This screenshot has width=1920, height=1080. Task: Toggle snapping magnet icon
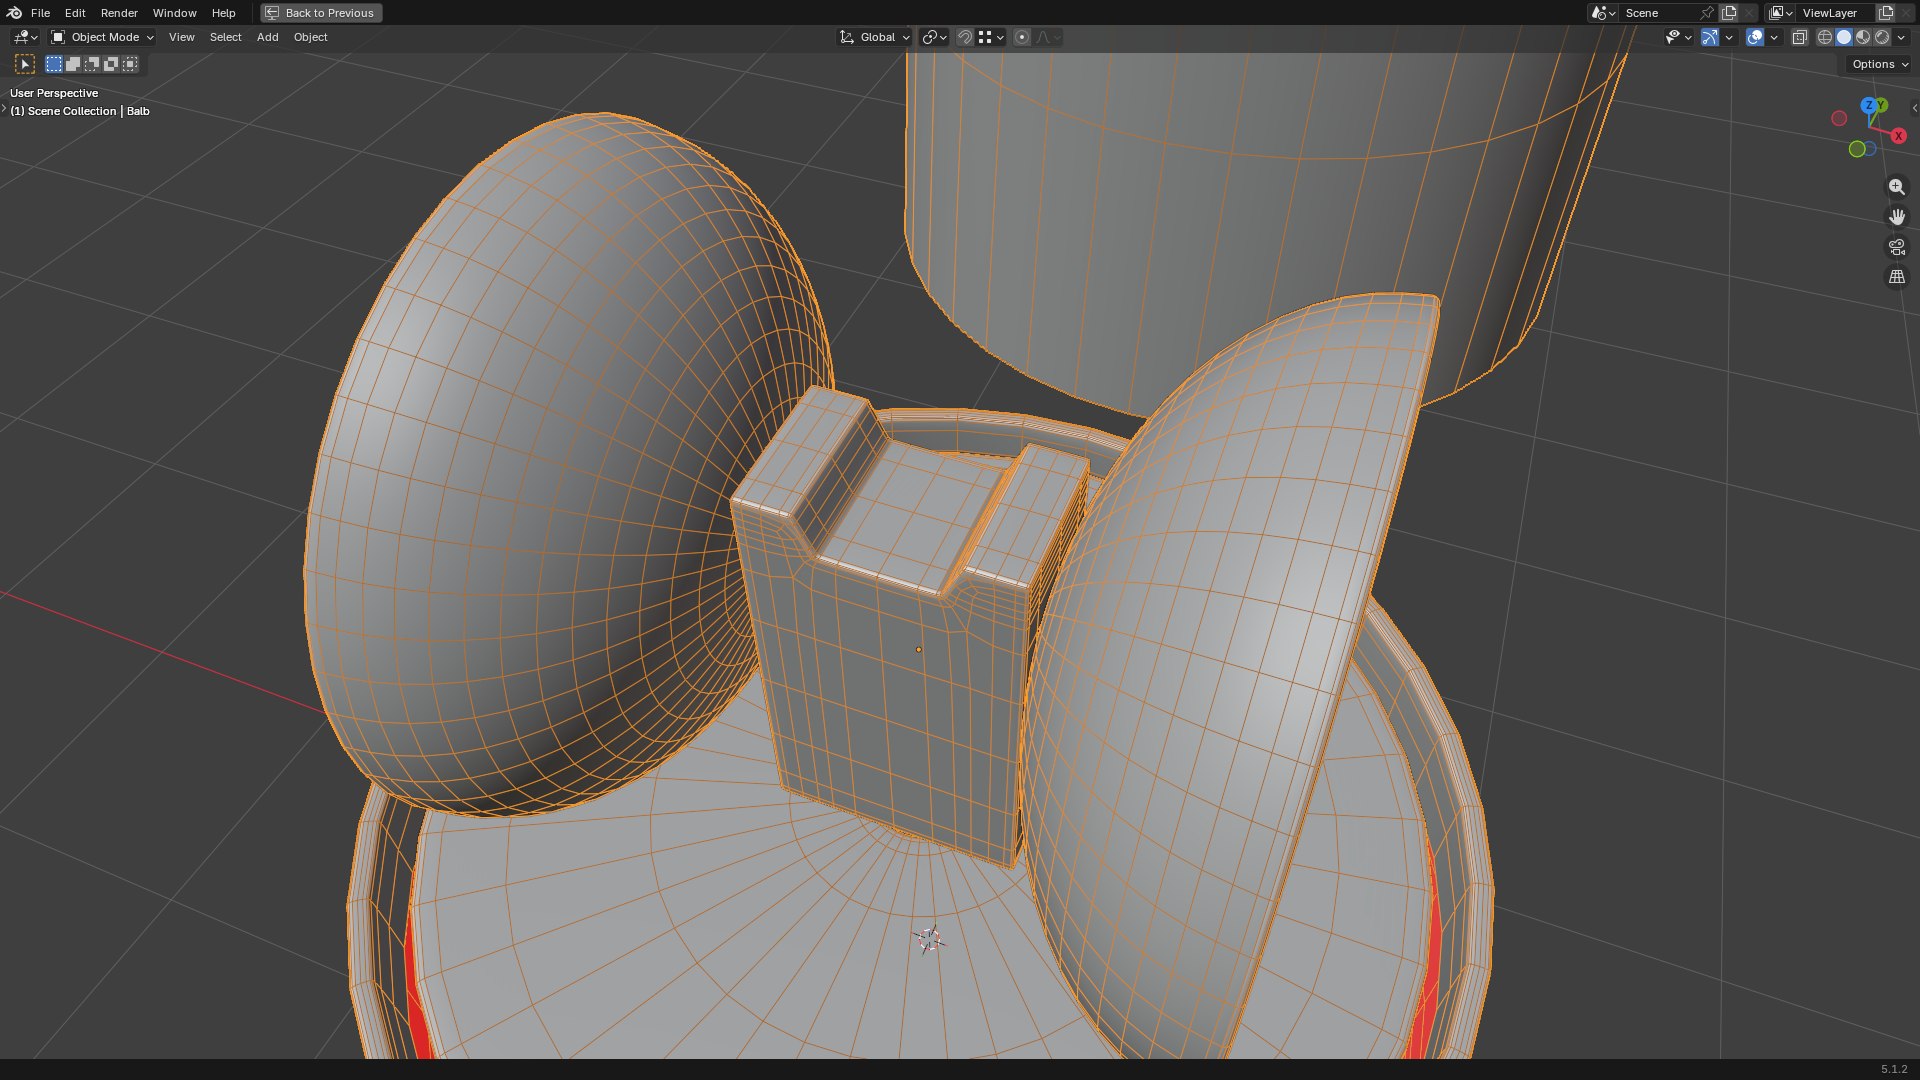(964, 37)
